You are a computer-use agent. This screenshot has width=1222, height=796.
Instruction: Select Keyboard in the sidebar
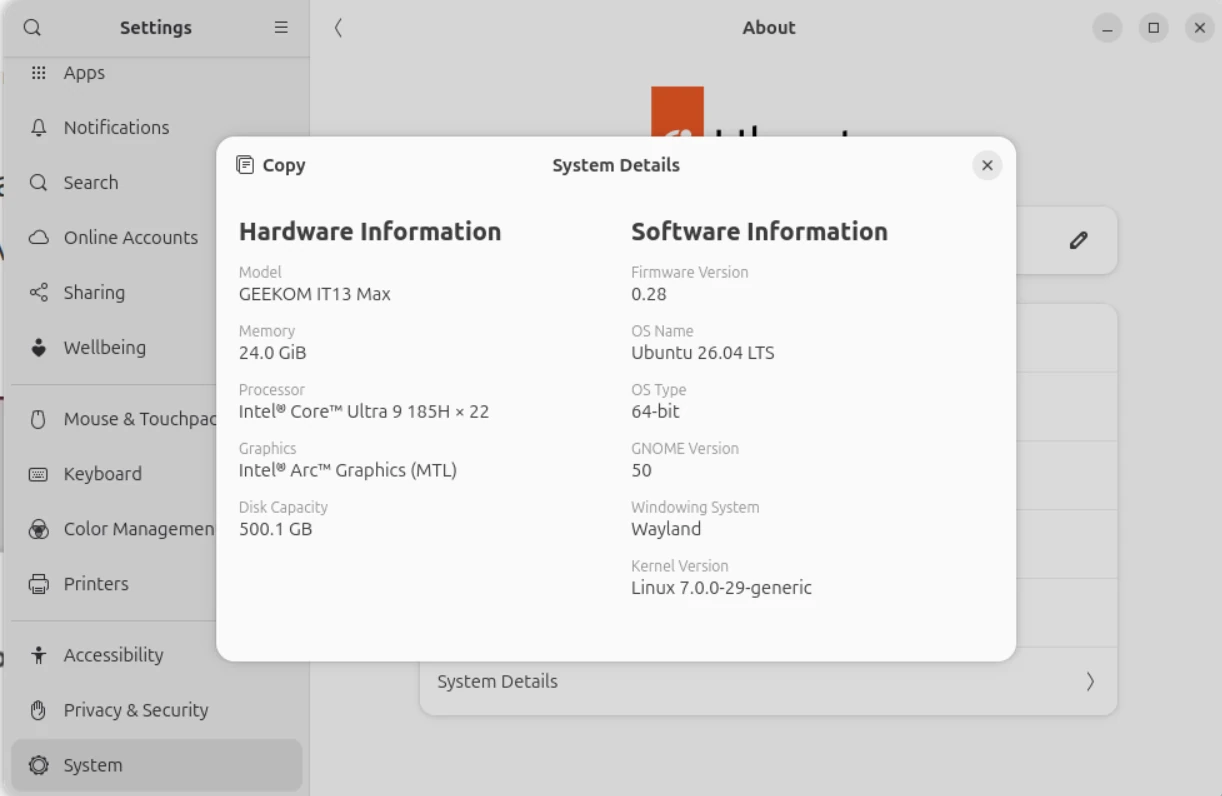click(x=157, y=474)
